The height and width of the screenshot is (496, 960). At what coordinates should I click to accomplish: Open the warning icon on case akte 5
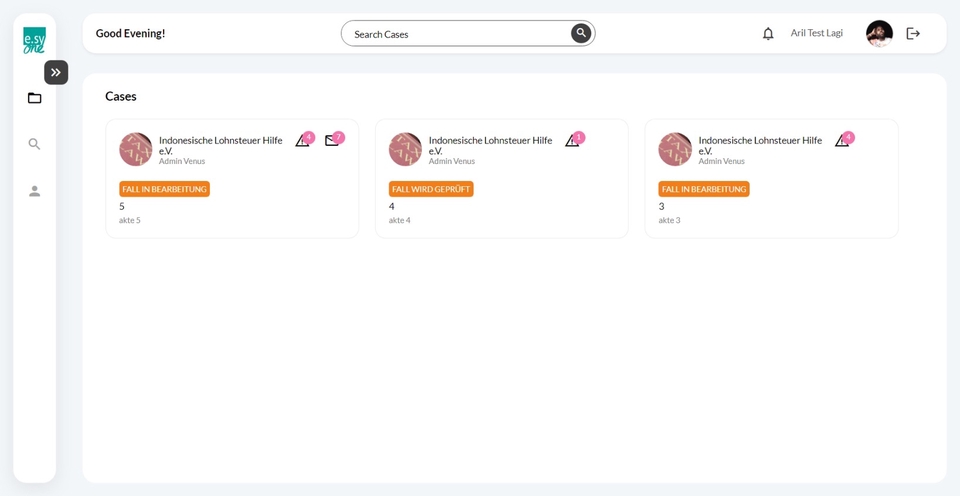[302, 141]
